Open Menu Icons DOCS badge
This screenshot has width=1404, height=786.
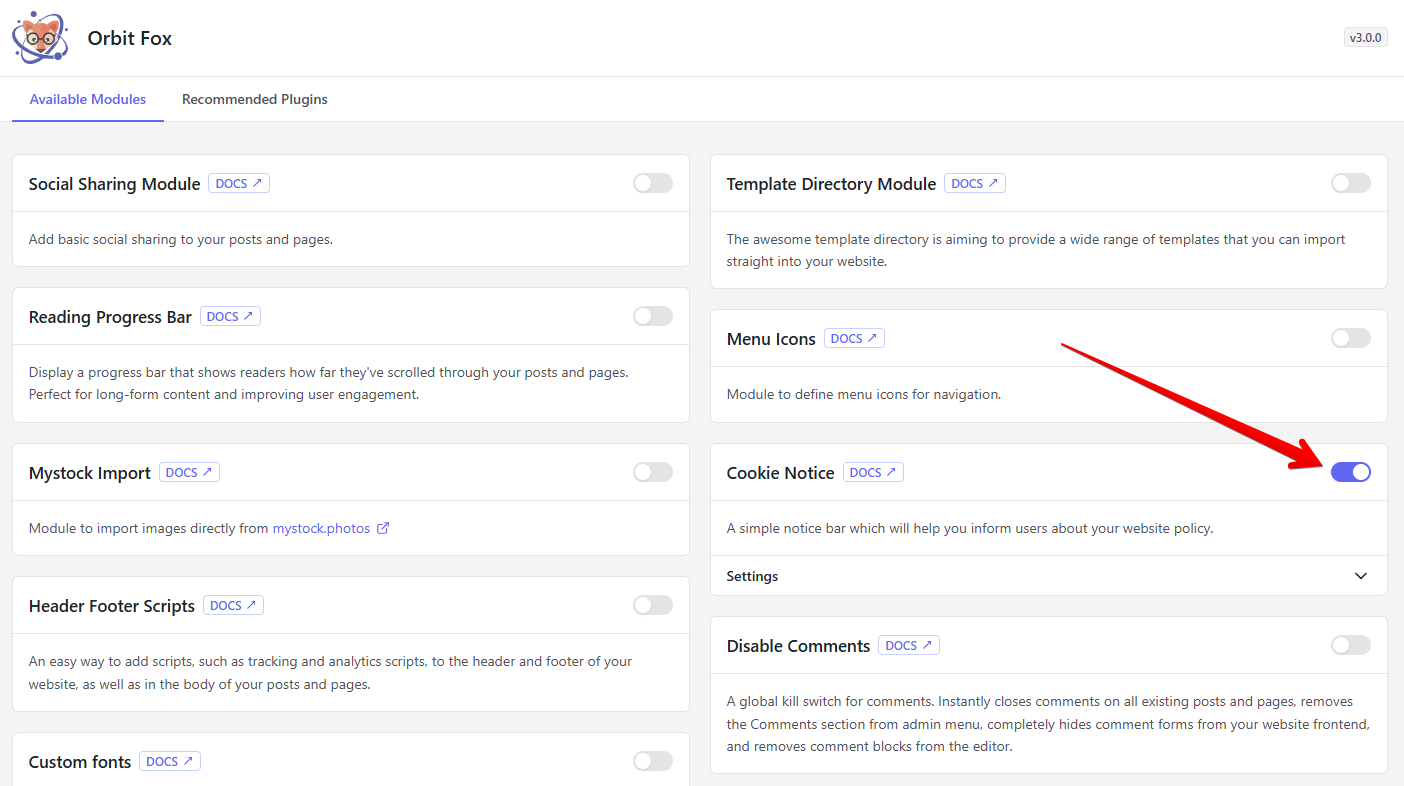(853, 339)
